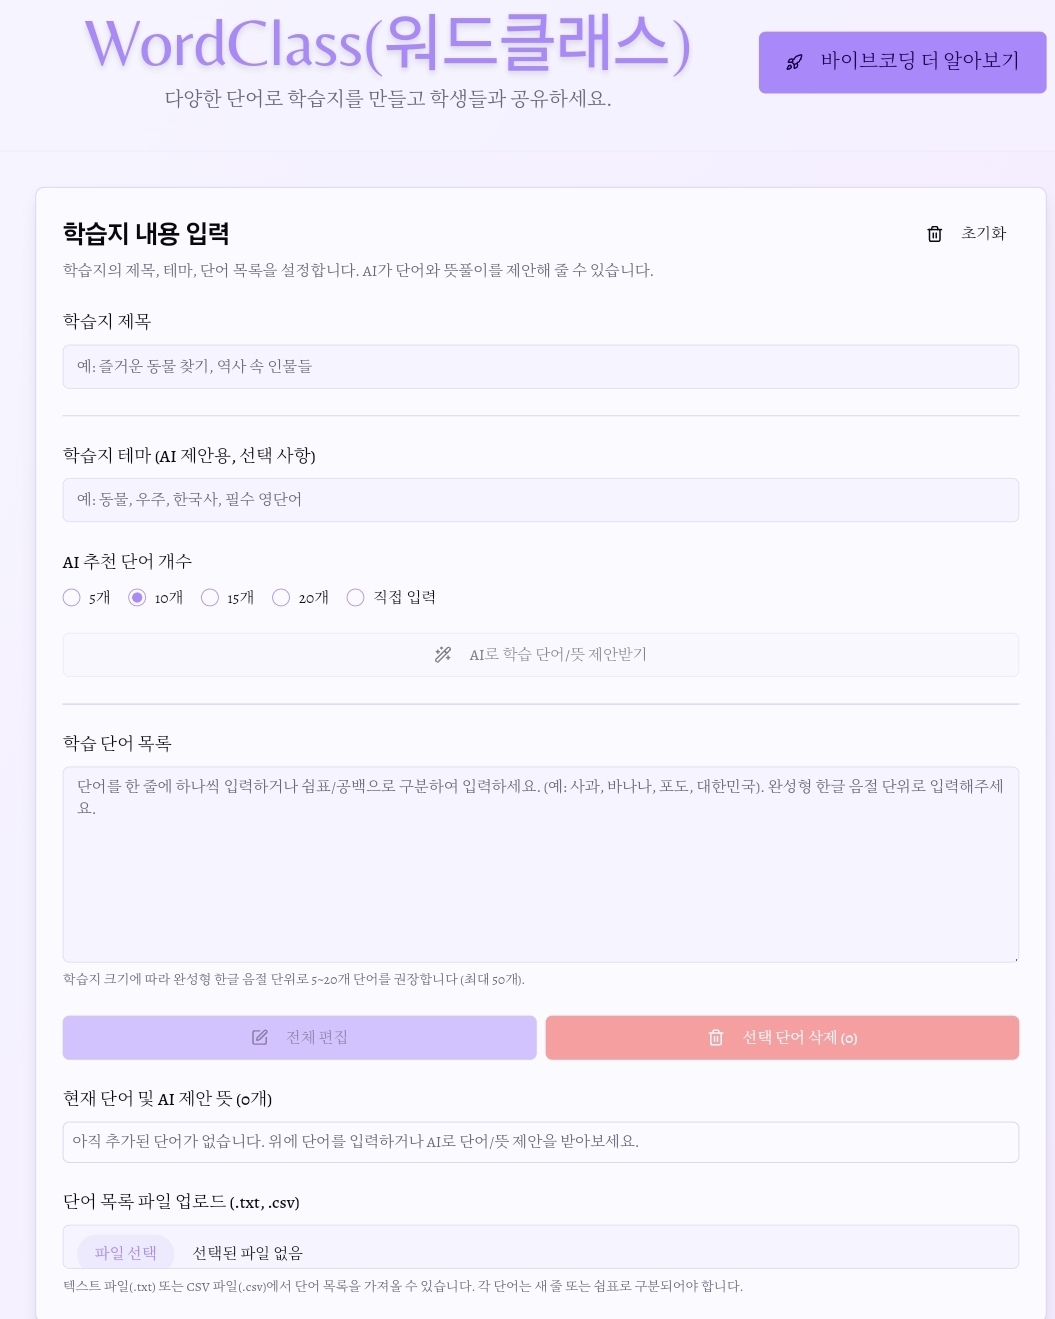The width and height of the screenshot is (1055, 1319).
Task: Click the trash icon on 선택 단어 삭제
Action: (716, 1038)
